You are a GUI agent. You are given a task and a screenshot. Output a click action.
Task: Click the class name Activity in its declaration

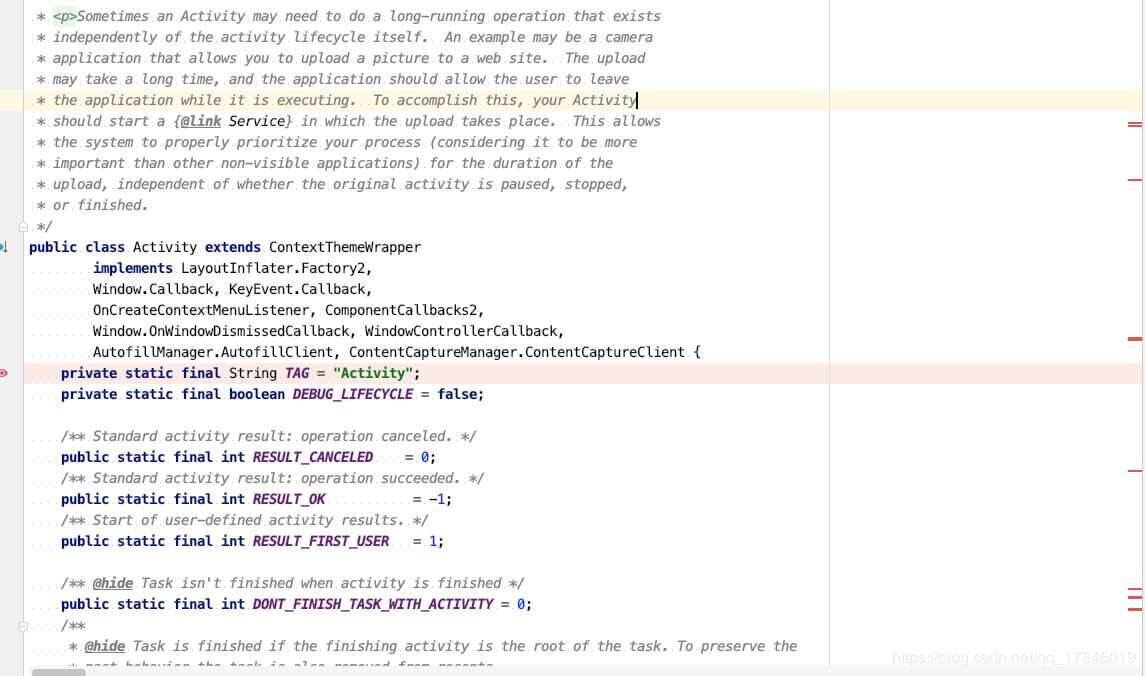click(x=164, y=247)
